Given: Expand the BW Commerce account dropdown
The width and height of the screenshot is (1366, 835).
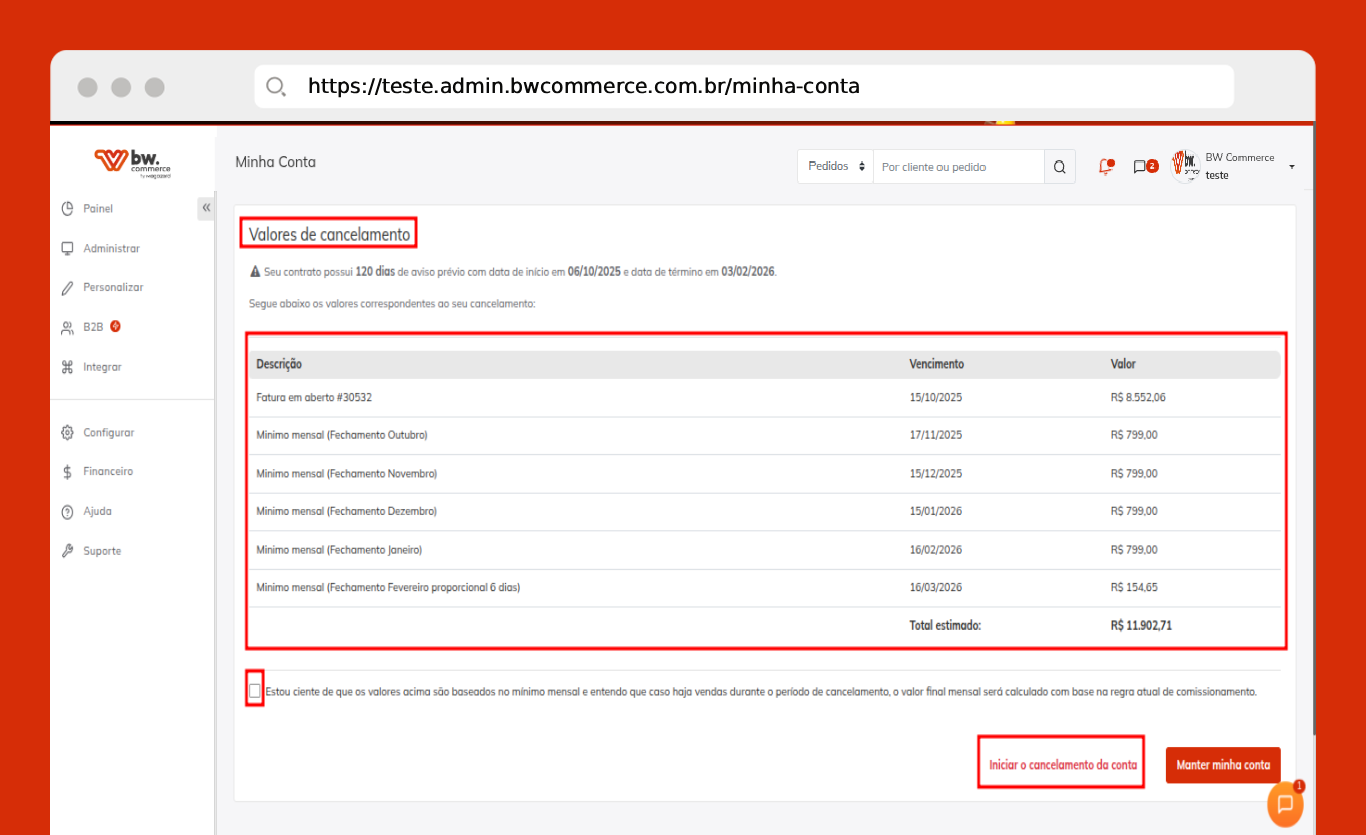Looking at the screenshot, I should pyautogui.click(x=1291, y=167).
